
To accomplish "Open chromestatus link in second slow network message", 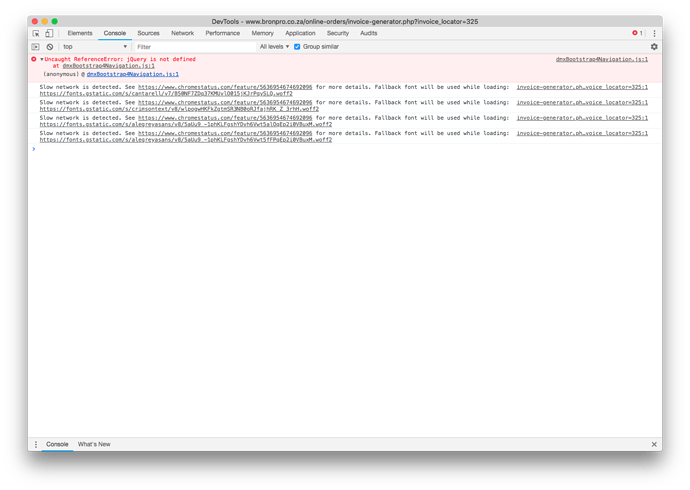I will pyautogui.click(x=225, y=102).
